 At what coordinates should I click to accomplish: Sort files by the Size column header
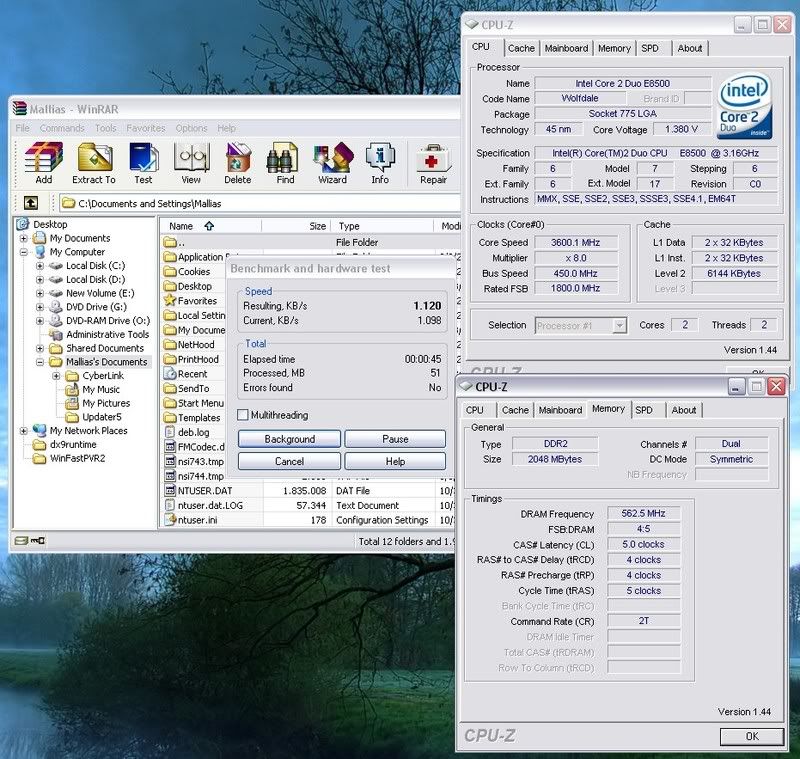pos(296,226)
